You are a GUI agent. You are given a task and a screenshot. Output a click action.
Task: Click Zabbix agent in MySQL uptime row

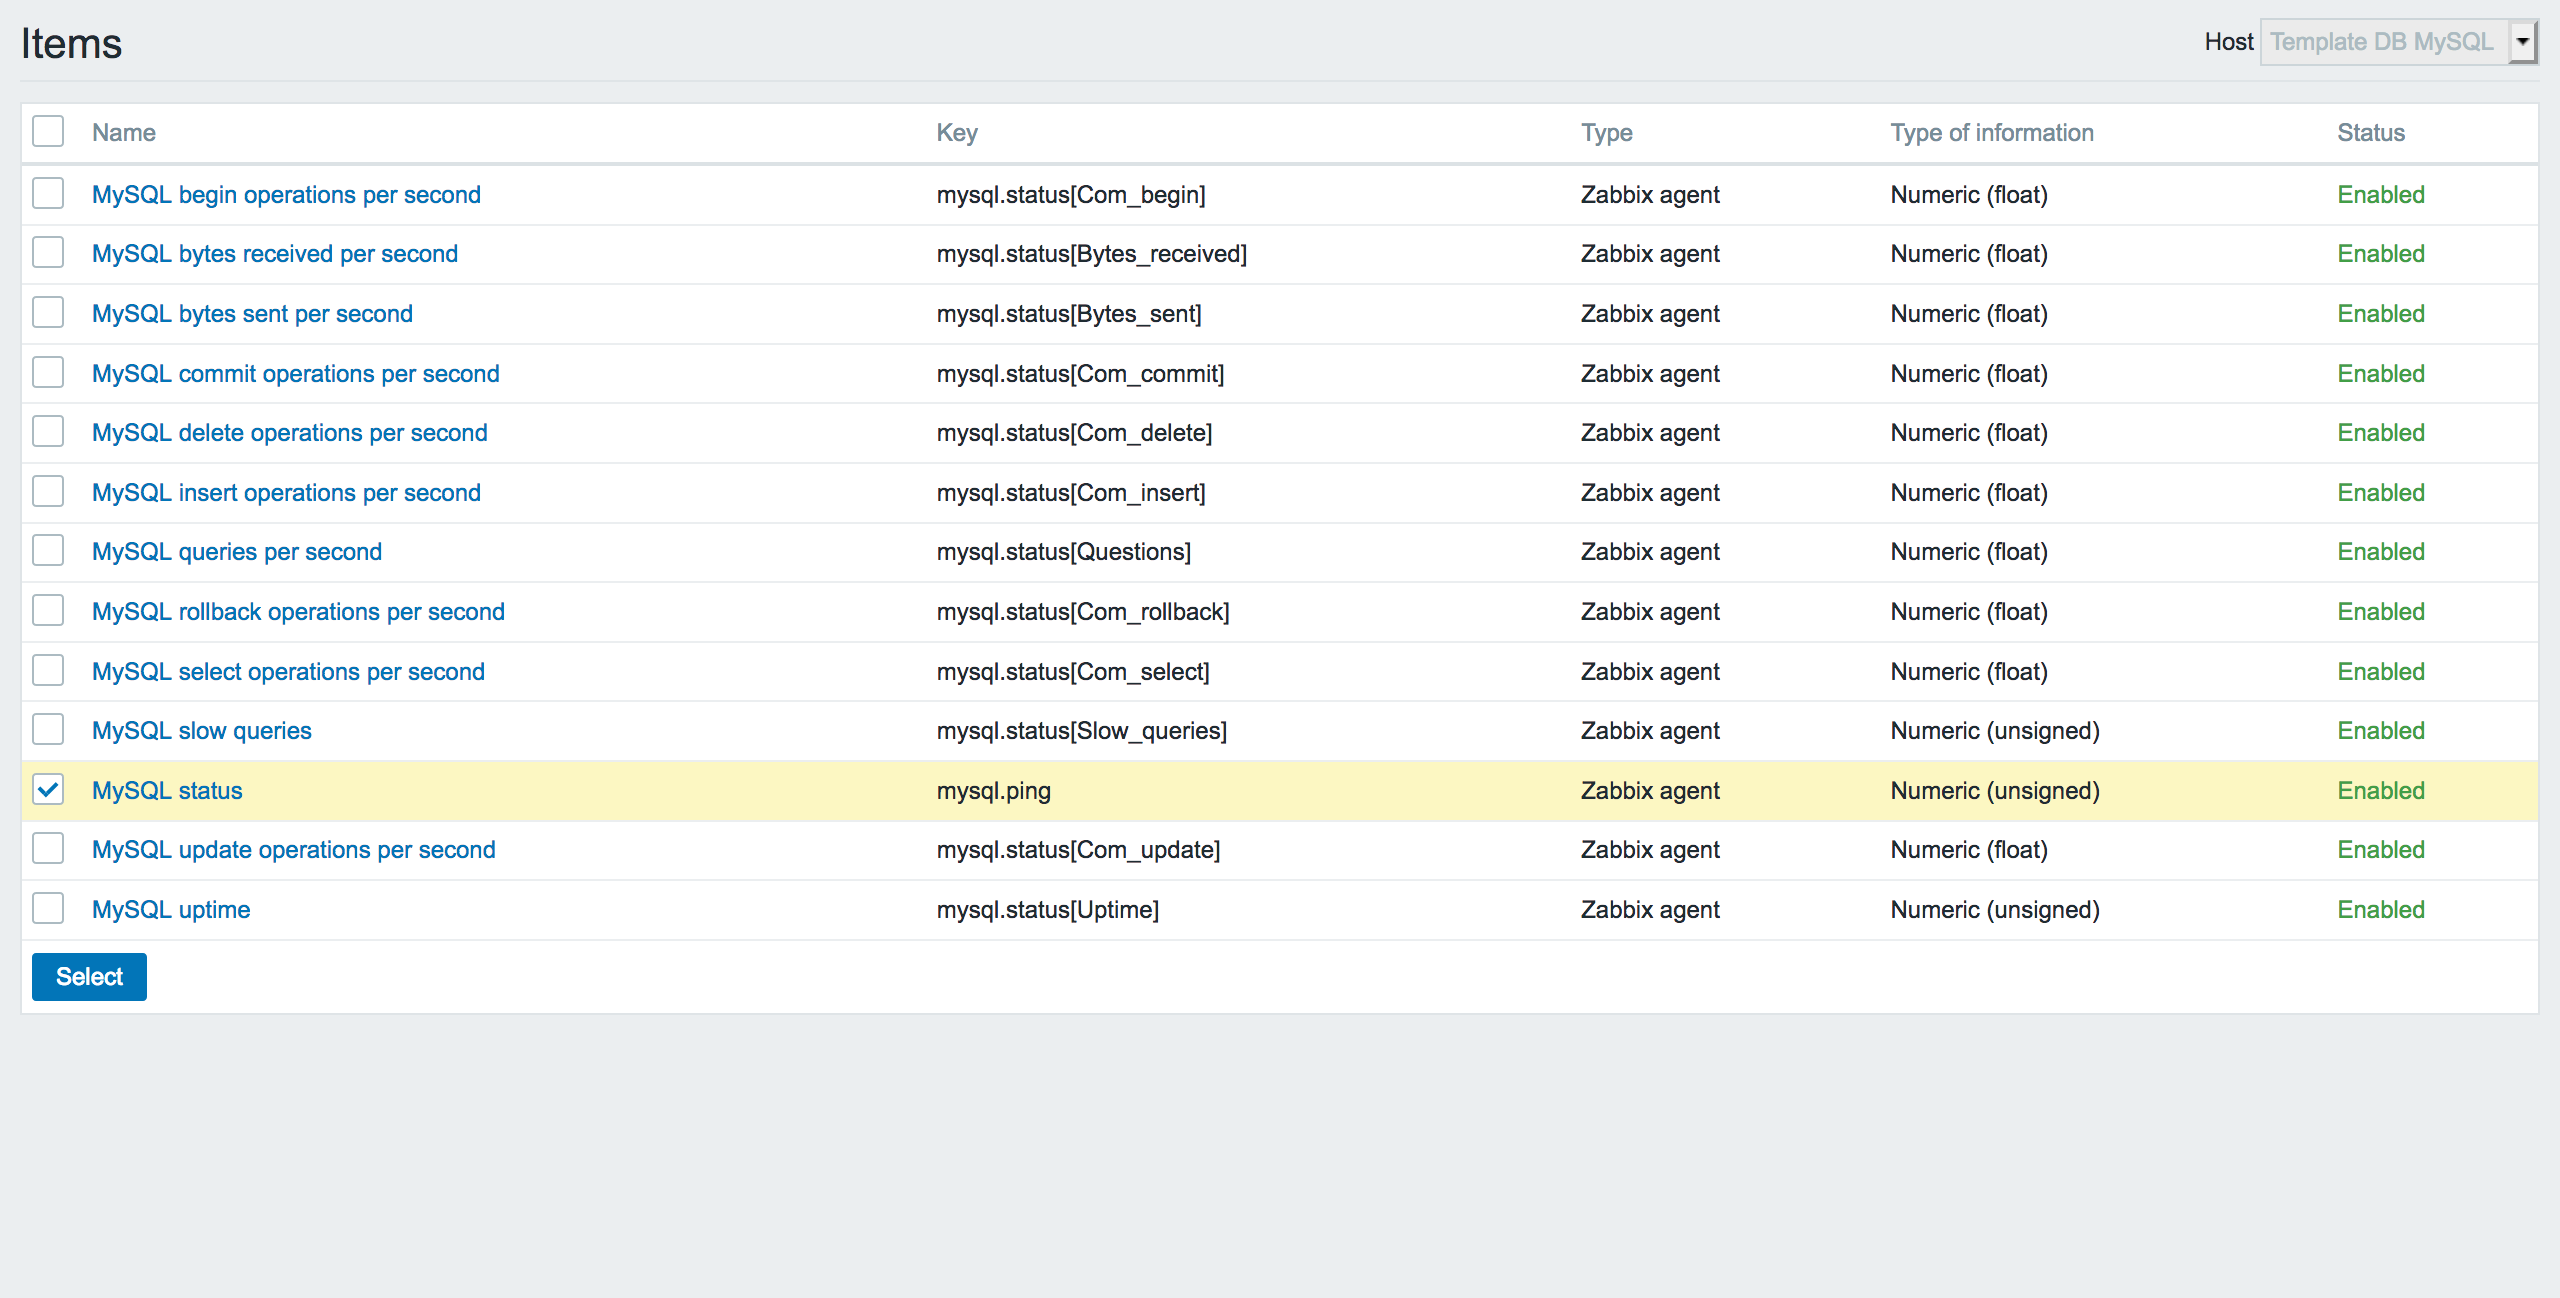(x=1650, y=910)
